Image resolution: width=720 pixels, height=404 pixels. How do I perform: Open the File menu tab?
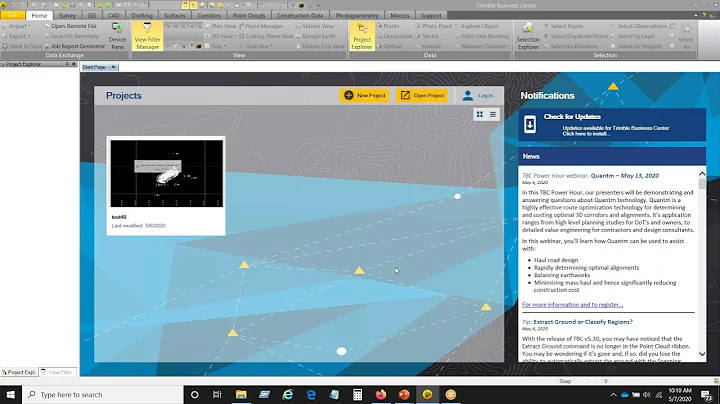[13, 15]
